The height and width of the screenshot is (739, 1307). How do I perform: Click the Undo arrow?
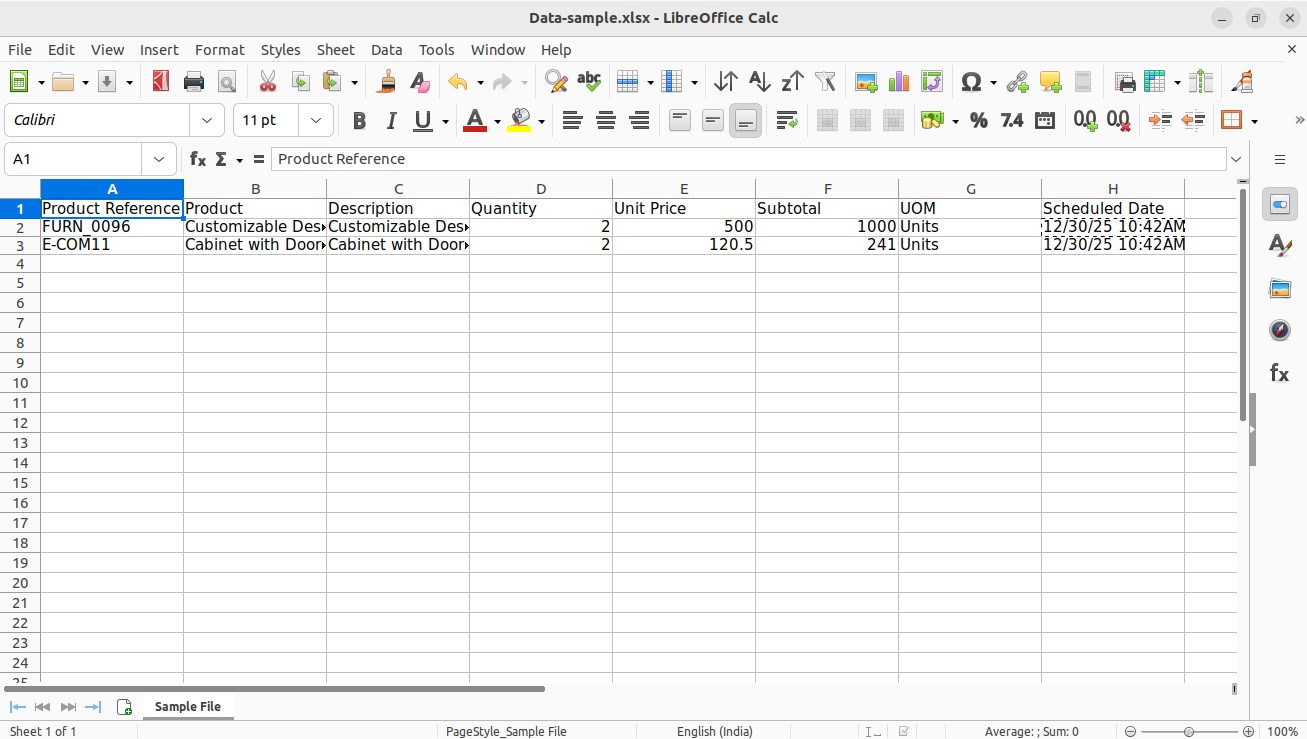point(458,82)
